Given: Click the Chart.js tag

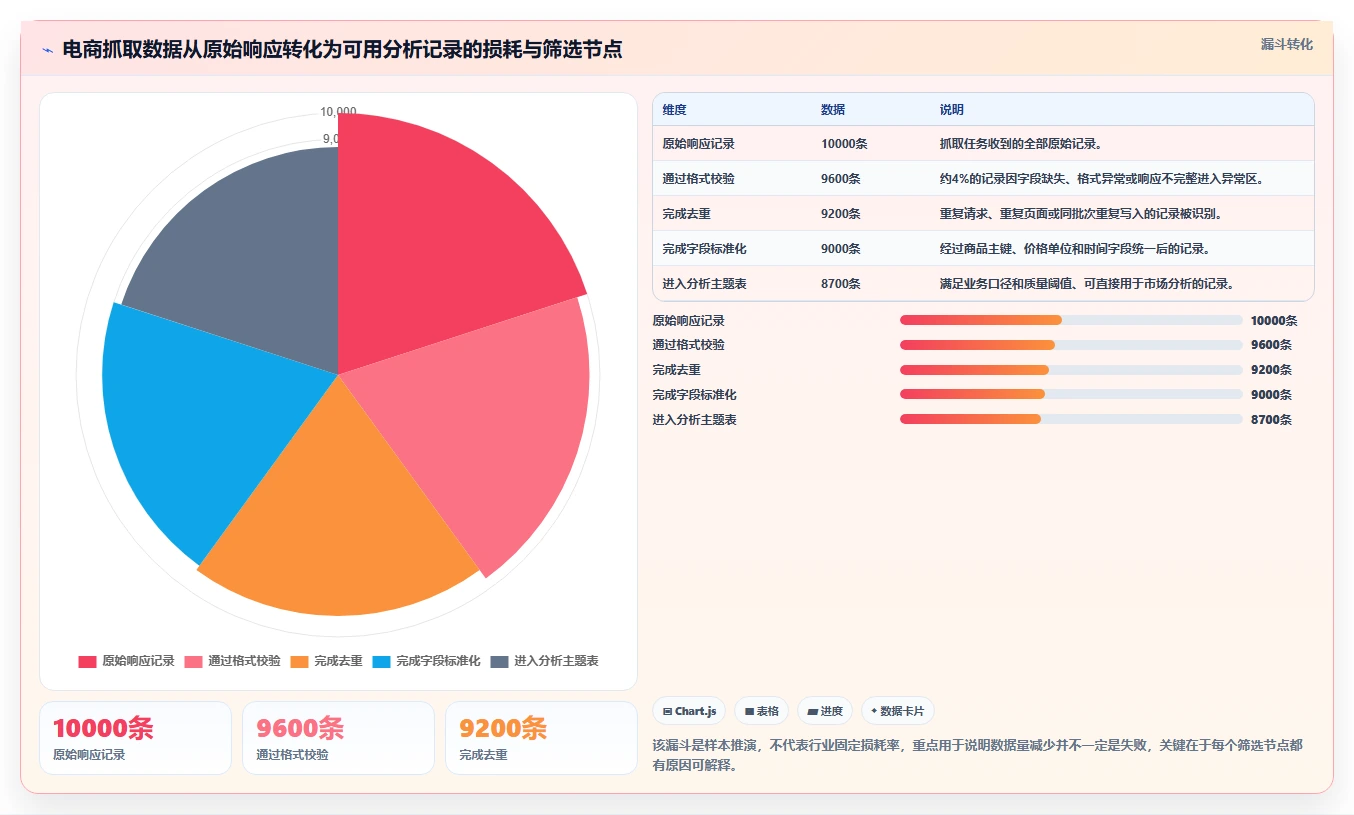Looking at the screenshot, I should point(689,711).
